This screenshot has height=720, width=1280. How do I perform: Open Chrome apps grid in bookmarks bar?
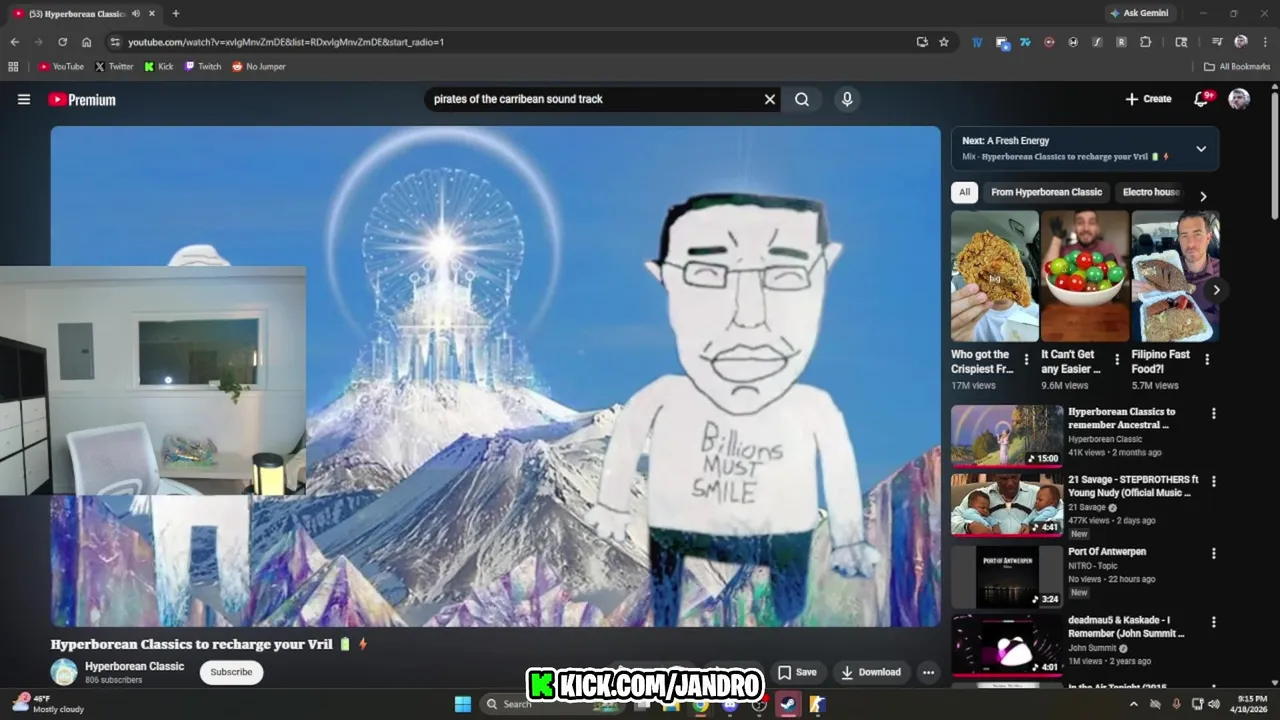pos(13,67)
